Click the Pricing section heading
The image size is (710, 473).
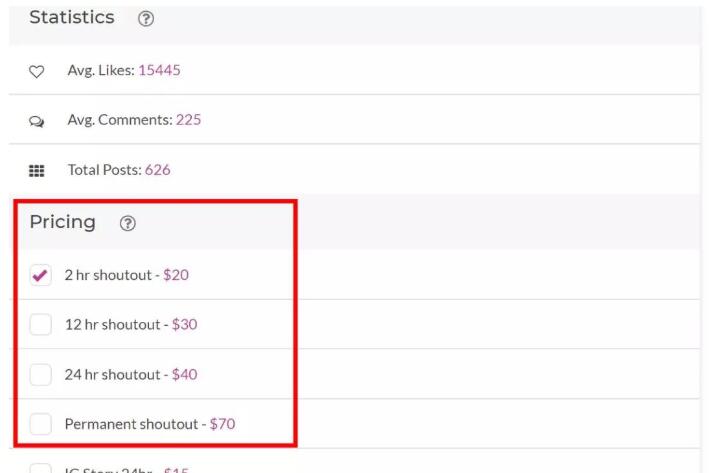pyautogui.click(x=62, y=222)
